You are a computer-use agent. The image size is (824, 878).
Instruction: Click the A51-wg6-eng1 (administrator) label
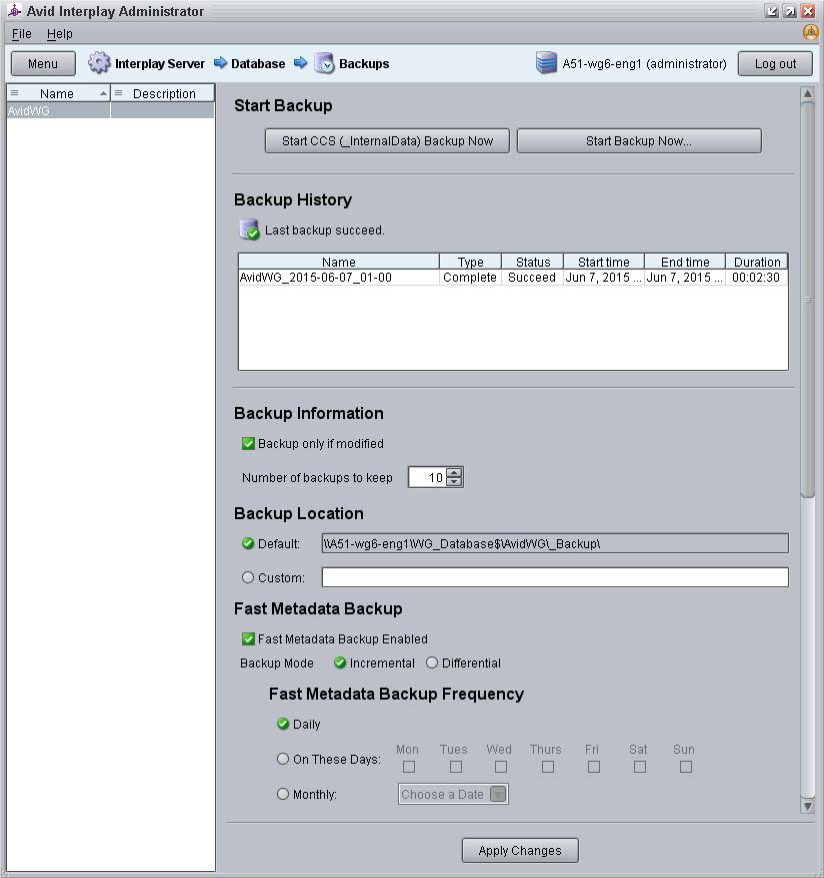(644, 63)
